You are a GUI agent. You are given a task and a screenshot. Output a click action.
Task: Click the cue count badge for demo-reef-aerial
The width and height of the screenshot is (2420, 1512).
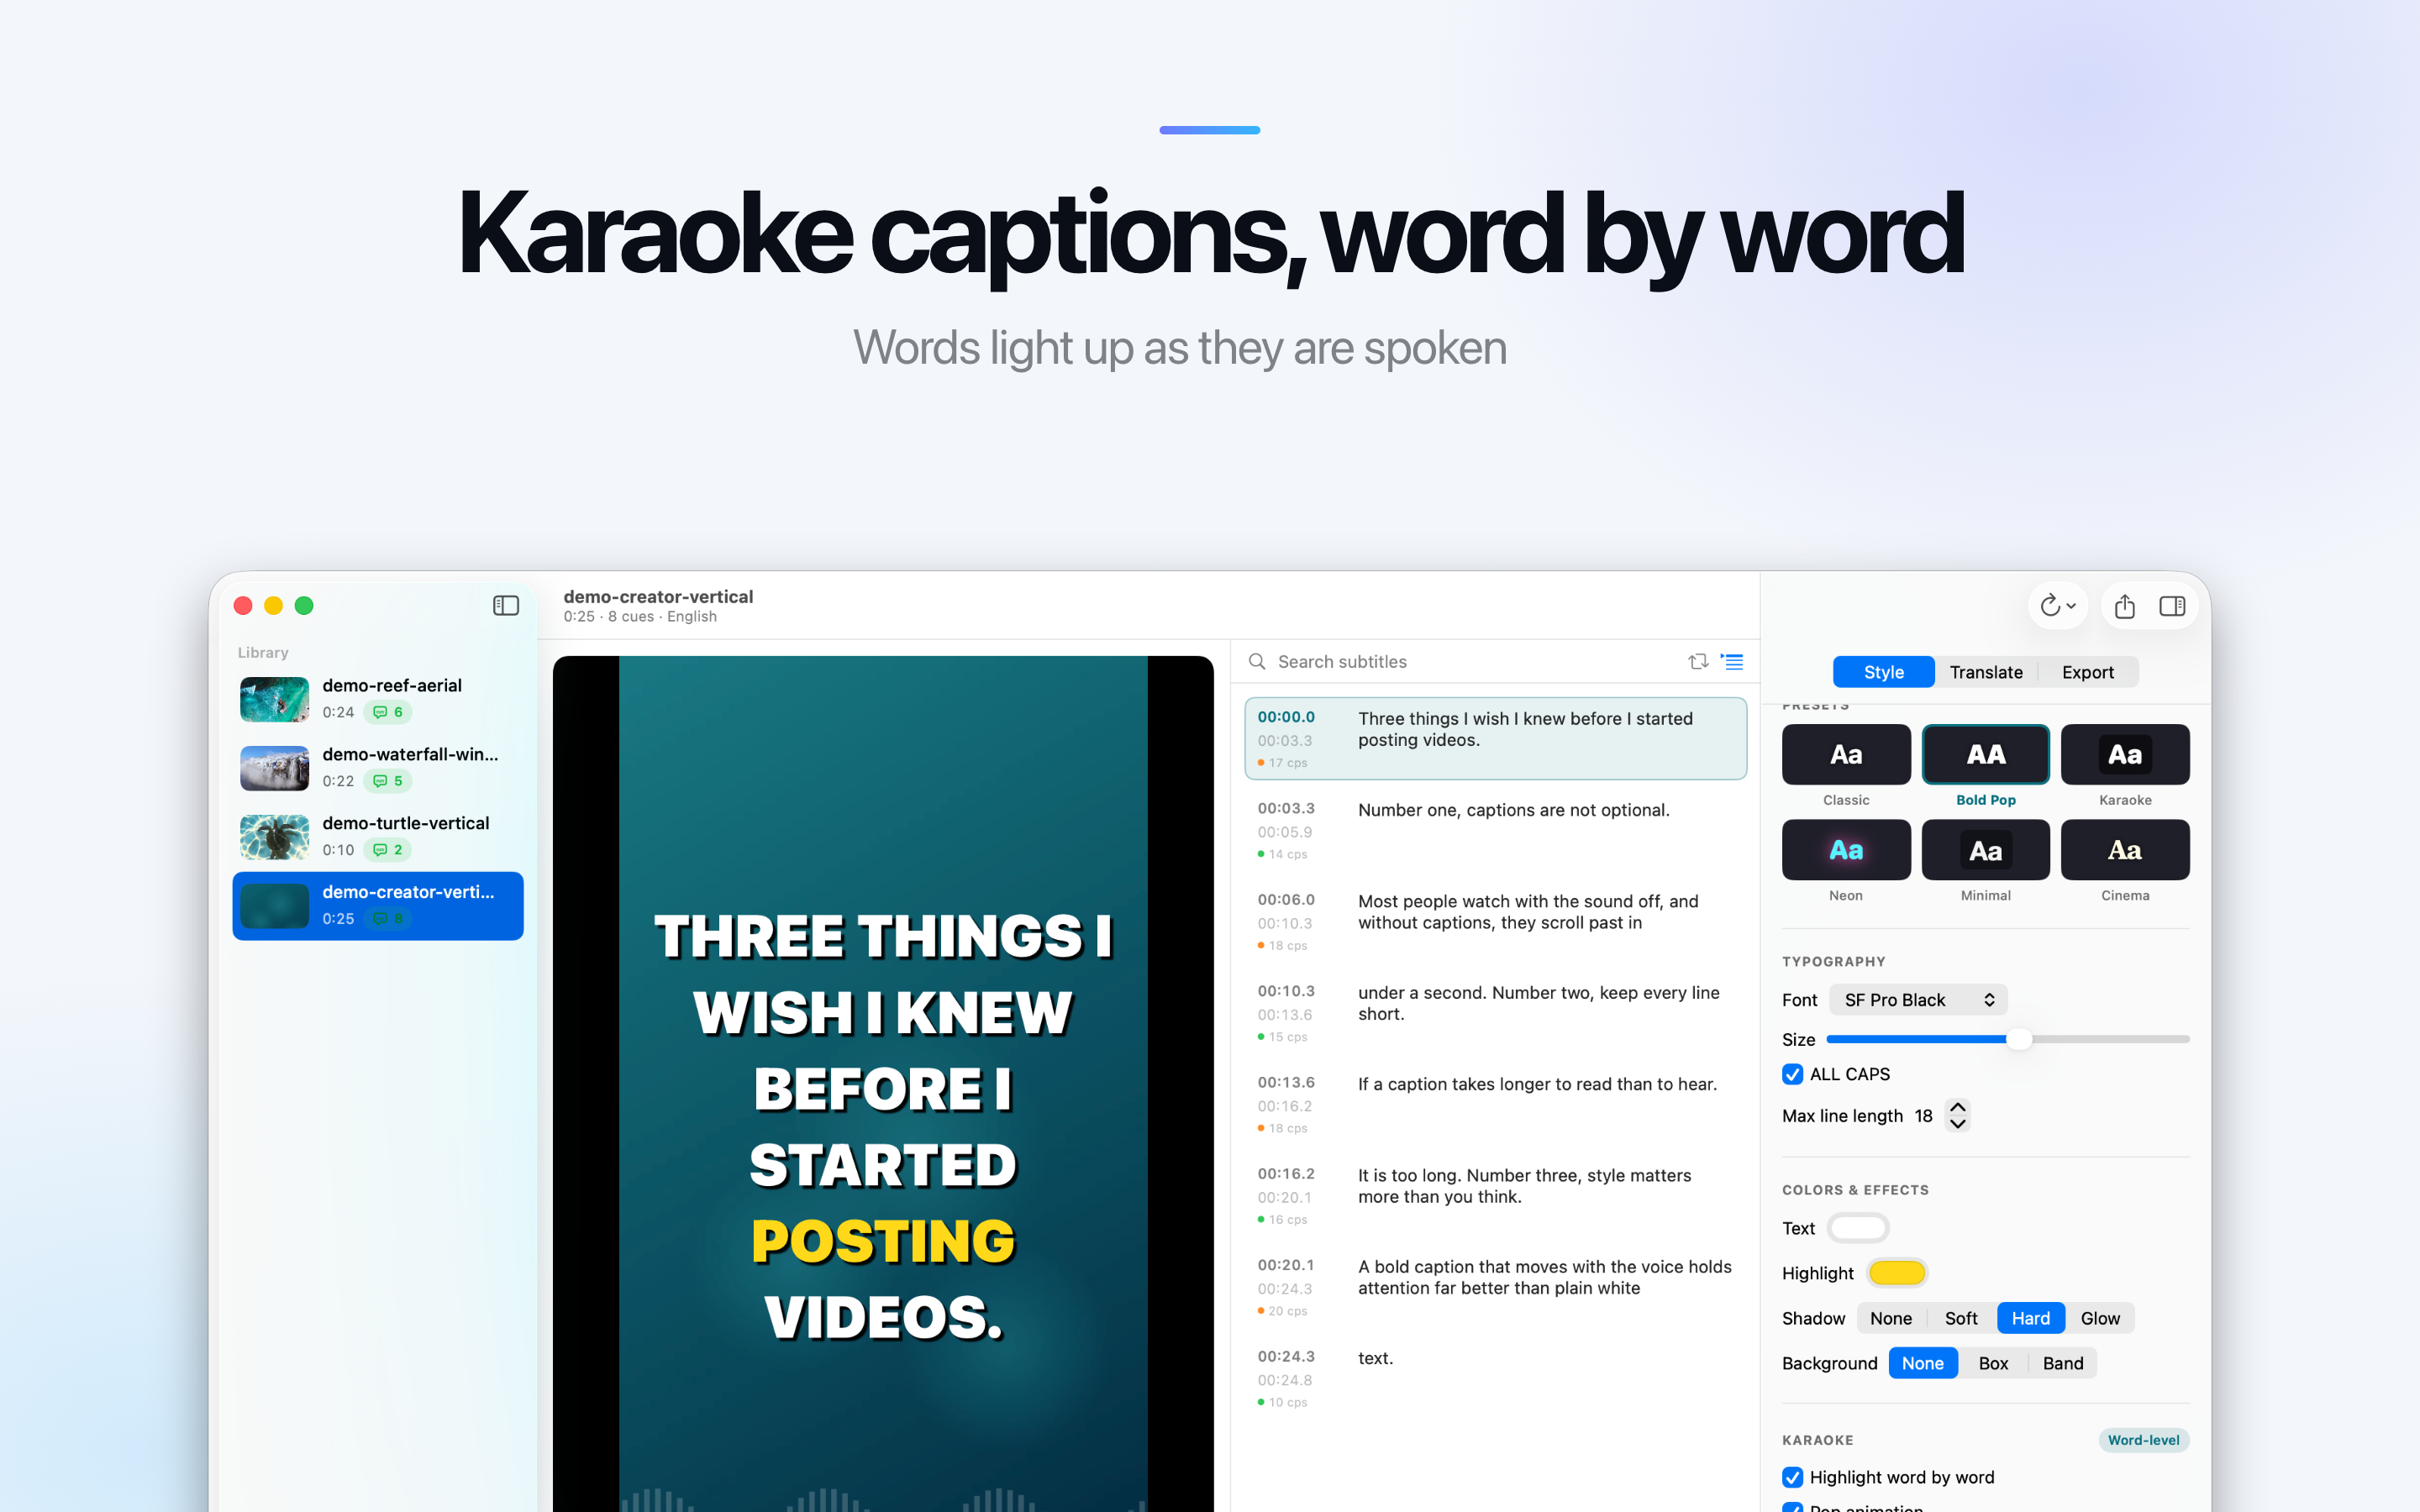coord(388,712)
